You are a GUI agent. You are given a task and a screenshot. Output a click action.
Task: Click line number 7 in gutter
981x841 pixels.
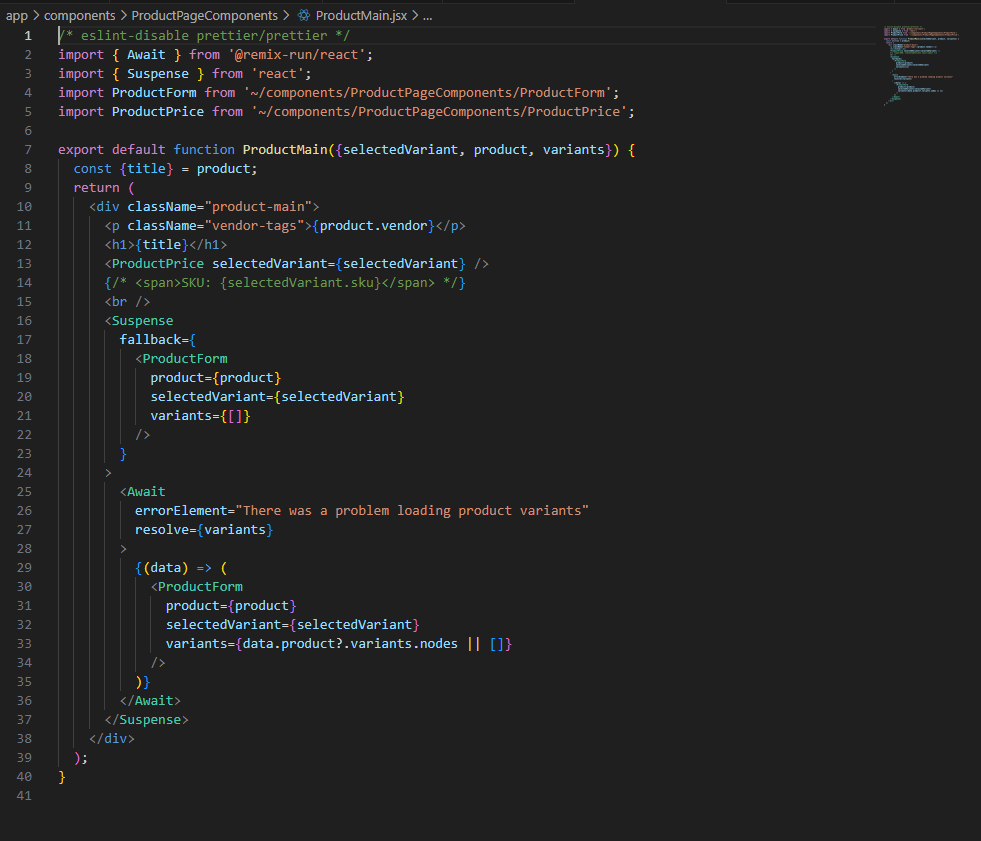[x=28, y=150]
